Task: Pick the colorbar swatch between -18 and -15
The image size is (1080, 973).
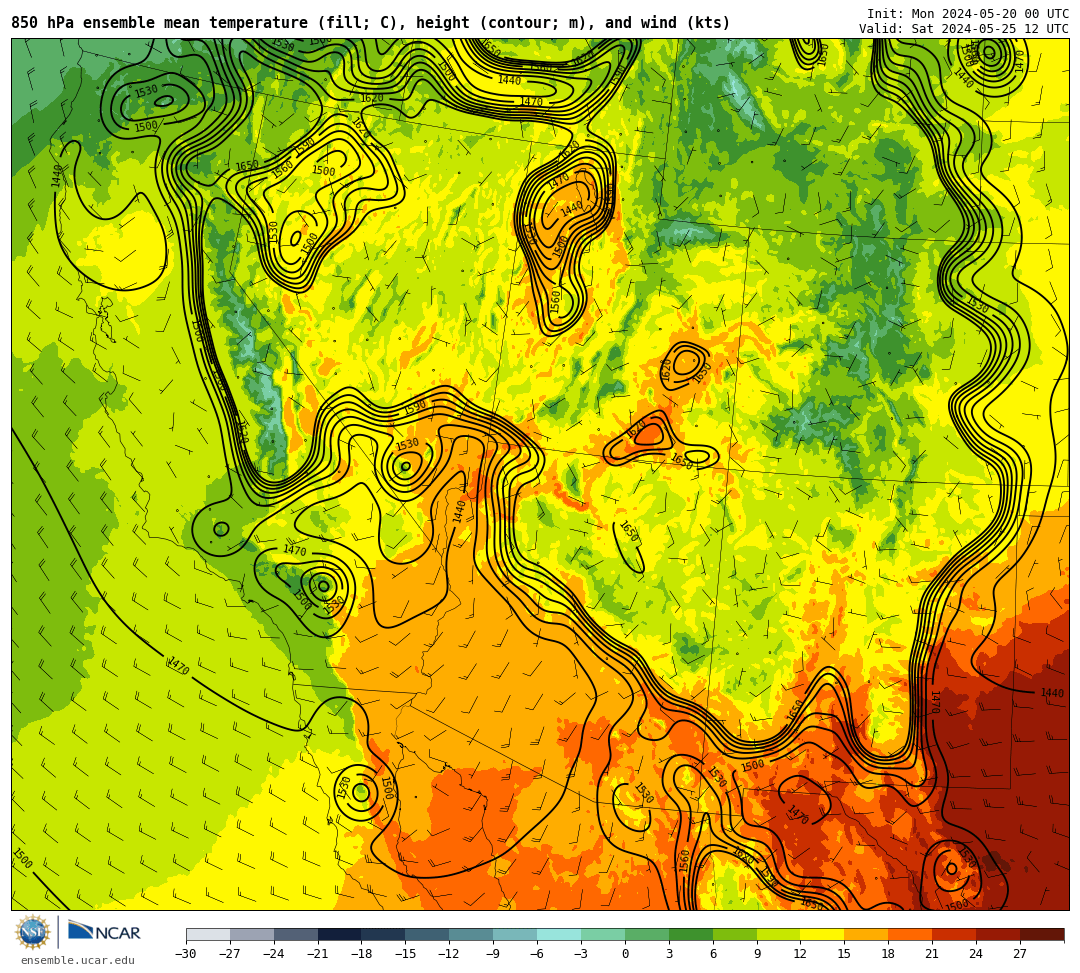Action: pos(384,934)
